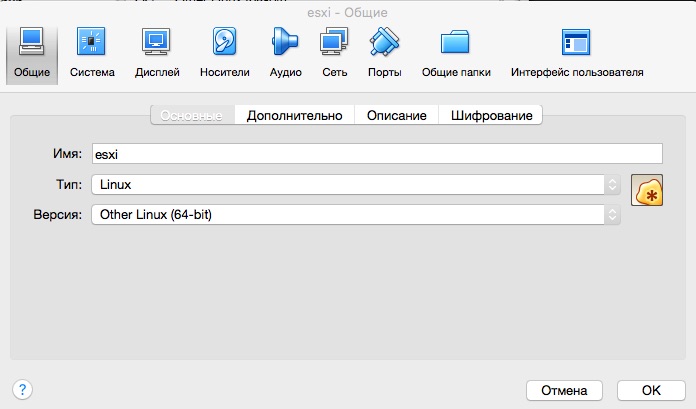Switch to the Описание tab
This screenshot has height=409, width=696.
[x=396, y=115]
